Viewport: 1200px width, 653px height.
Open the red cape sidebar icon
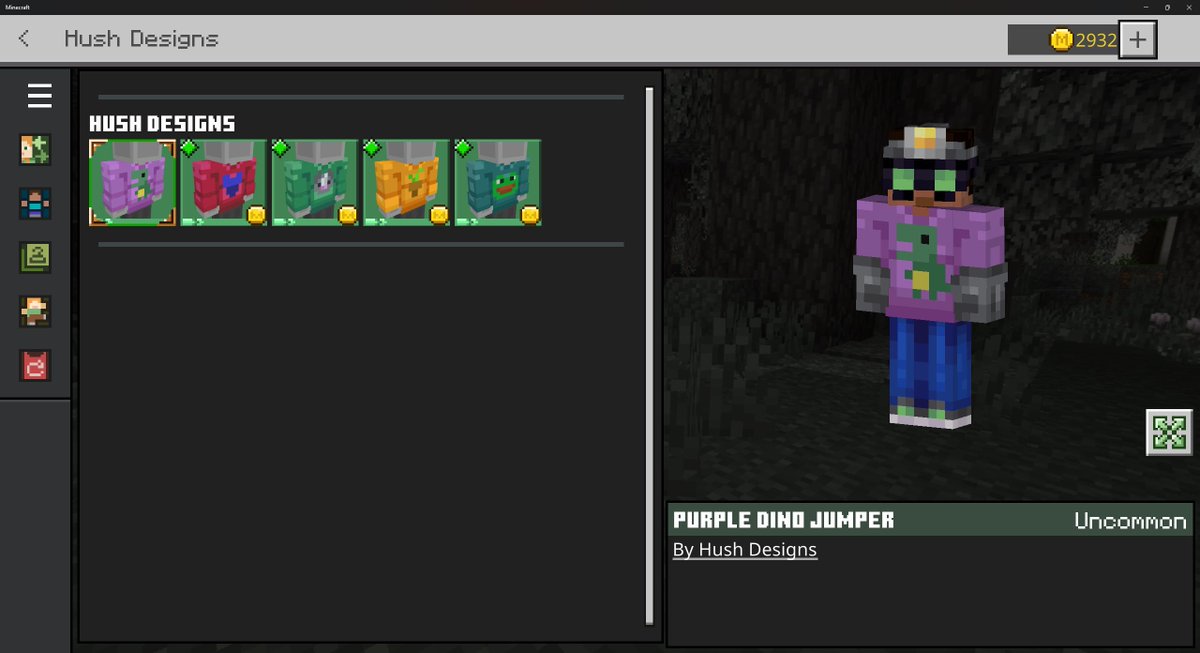(36, 366)
